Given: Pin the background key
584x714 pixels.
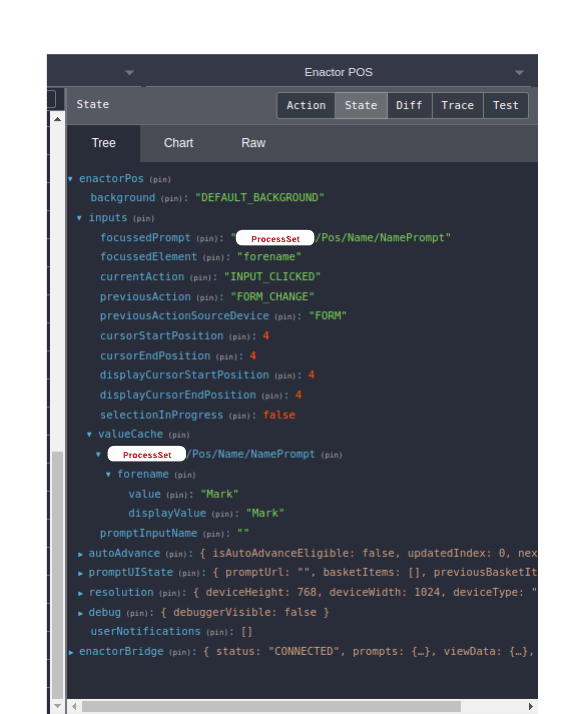Looking at the screenshot, I should pyautogui.click(x=171, y=199).
